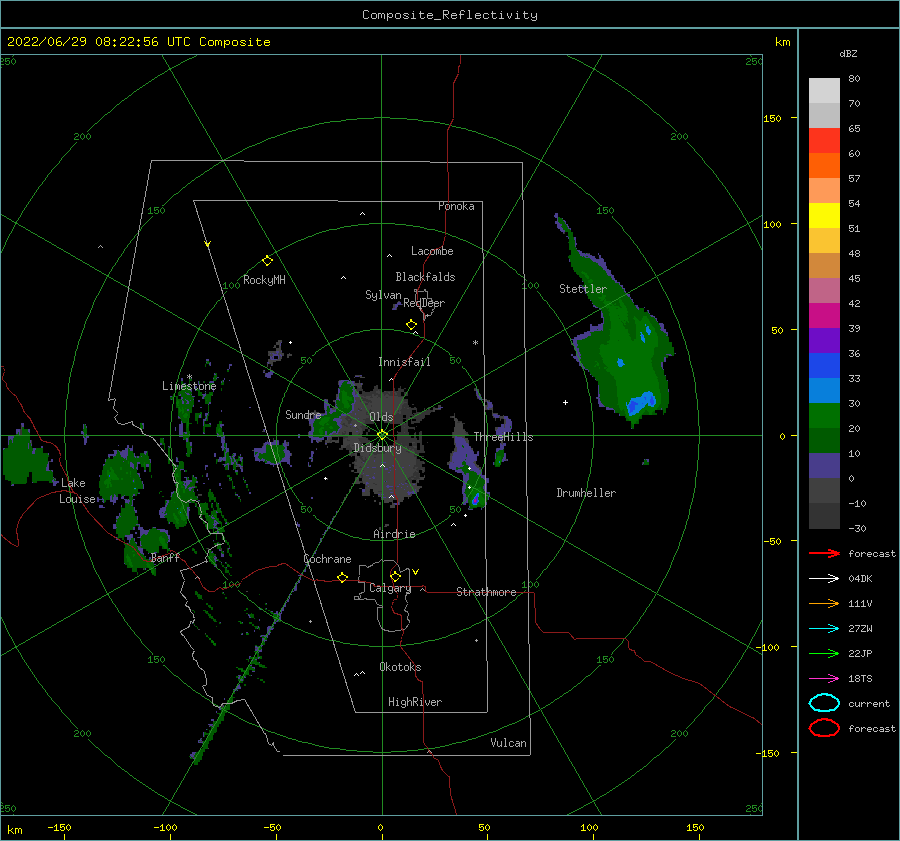Click the purple swatch in the dBZ scale
Viewport: 900px width, 841px height.
(x=824, y=340)
